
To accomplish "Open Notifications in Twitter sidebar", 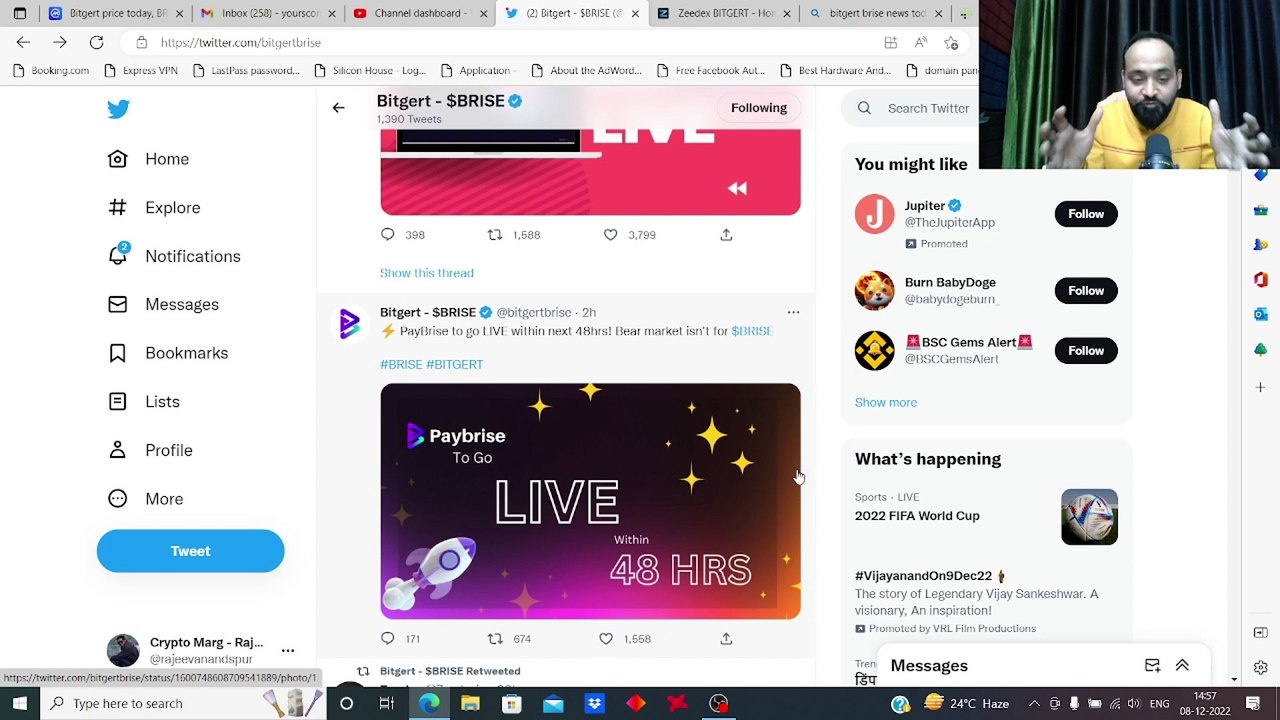I will (174, 256).
